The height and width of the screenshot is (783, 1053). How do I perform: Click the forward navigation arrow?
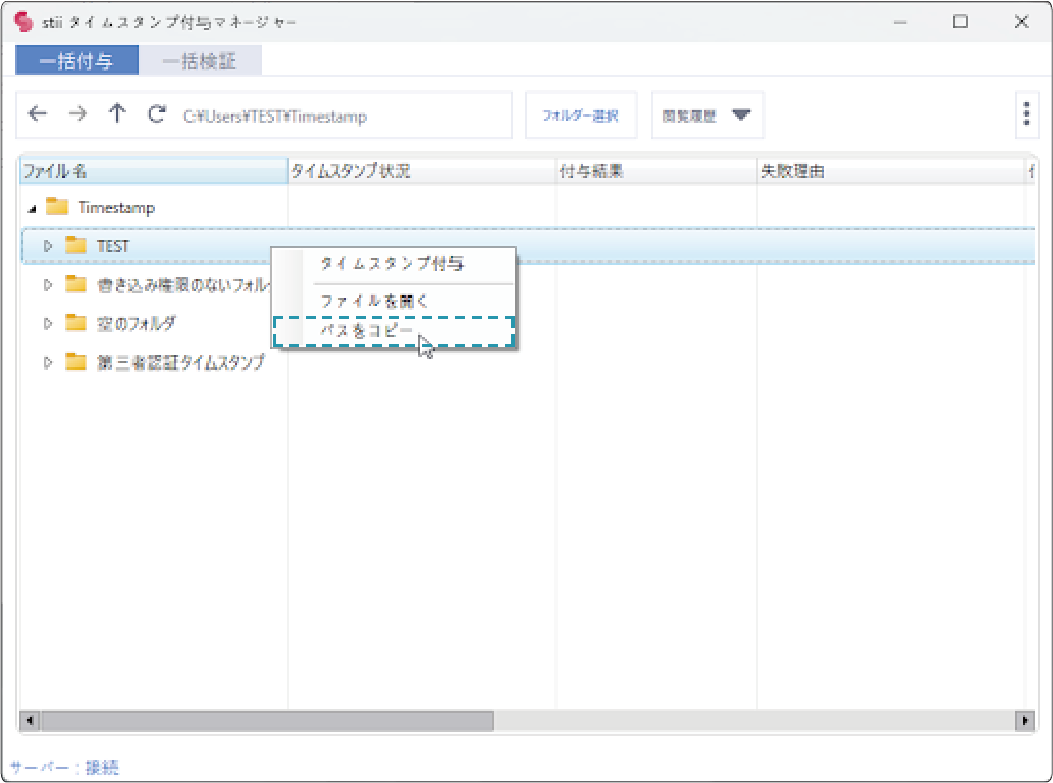pos(77,114)
